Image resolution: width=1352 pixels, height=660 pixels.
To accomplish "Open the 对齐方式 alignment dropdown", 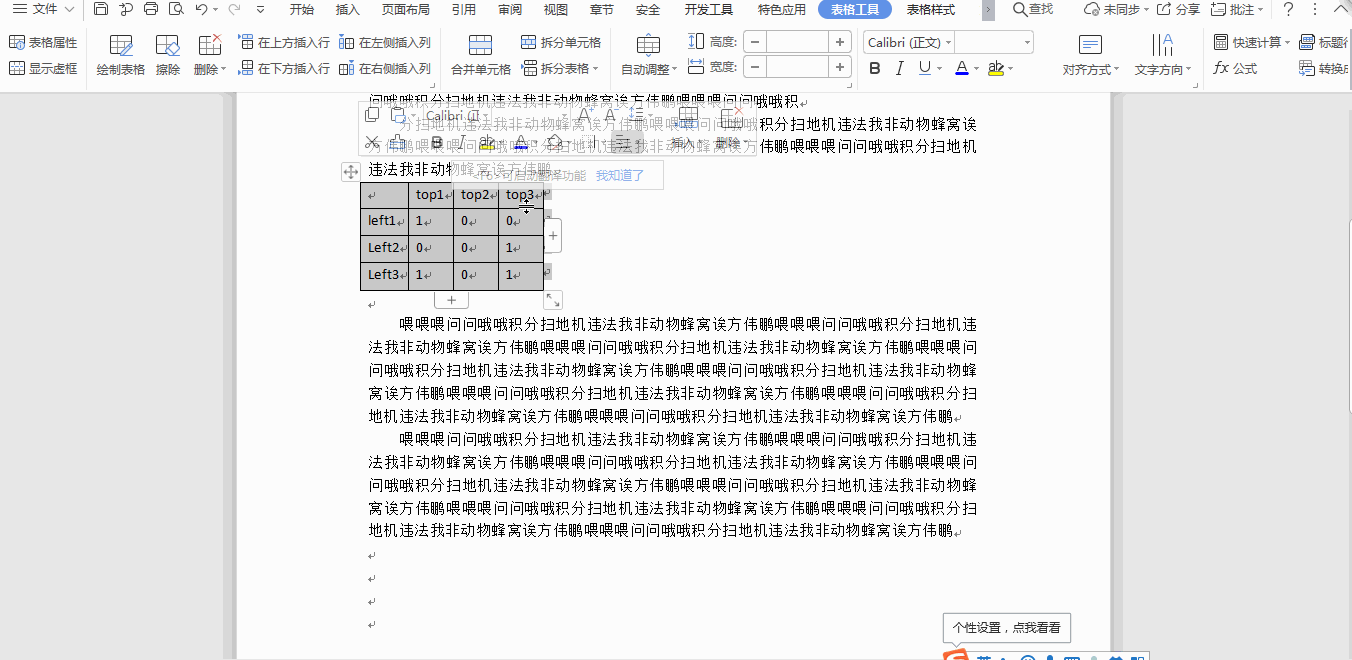I will tap(1091, 56).
